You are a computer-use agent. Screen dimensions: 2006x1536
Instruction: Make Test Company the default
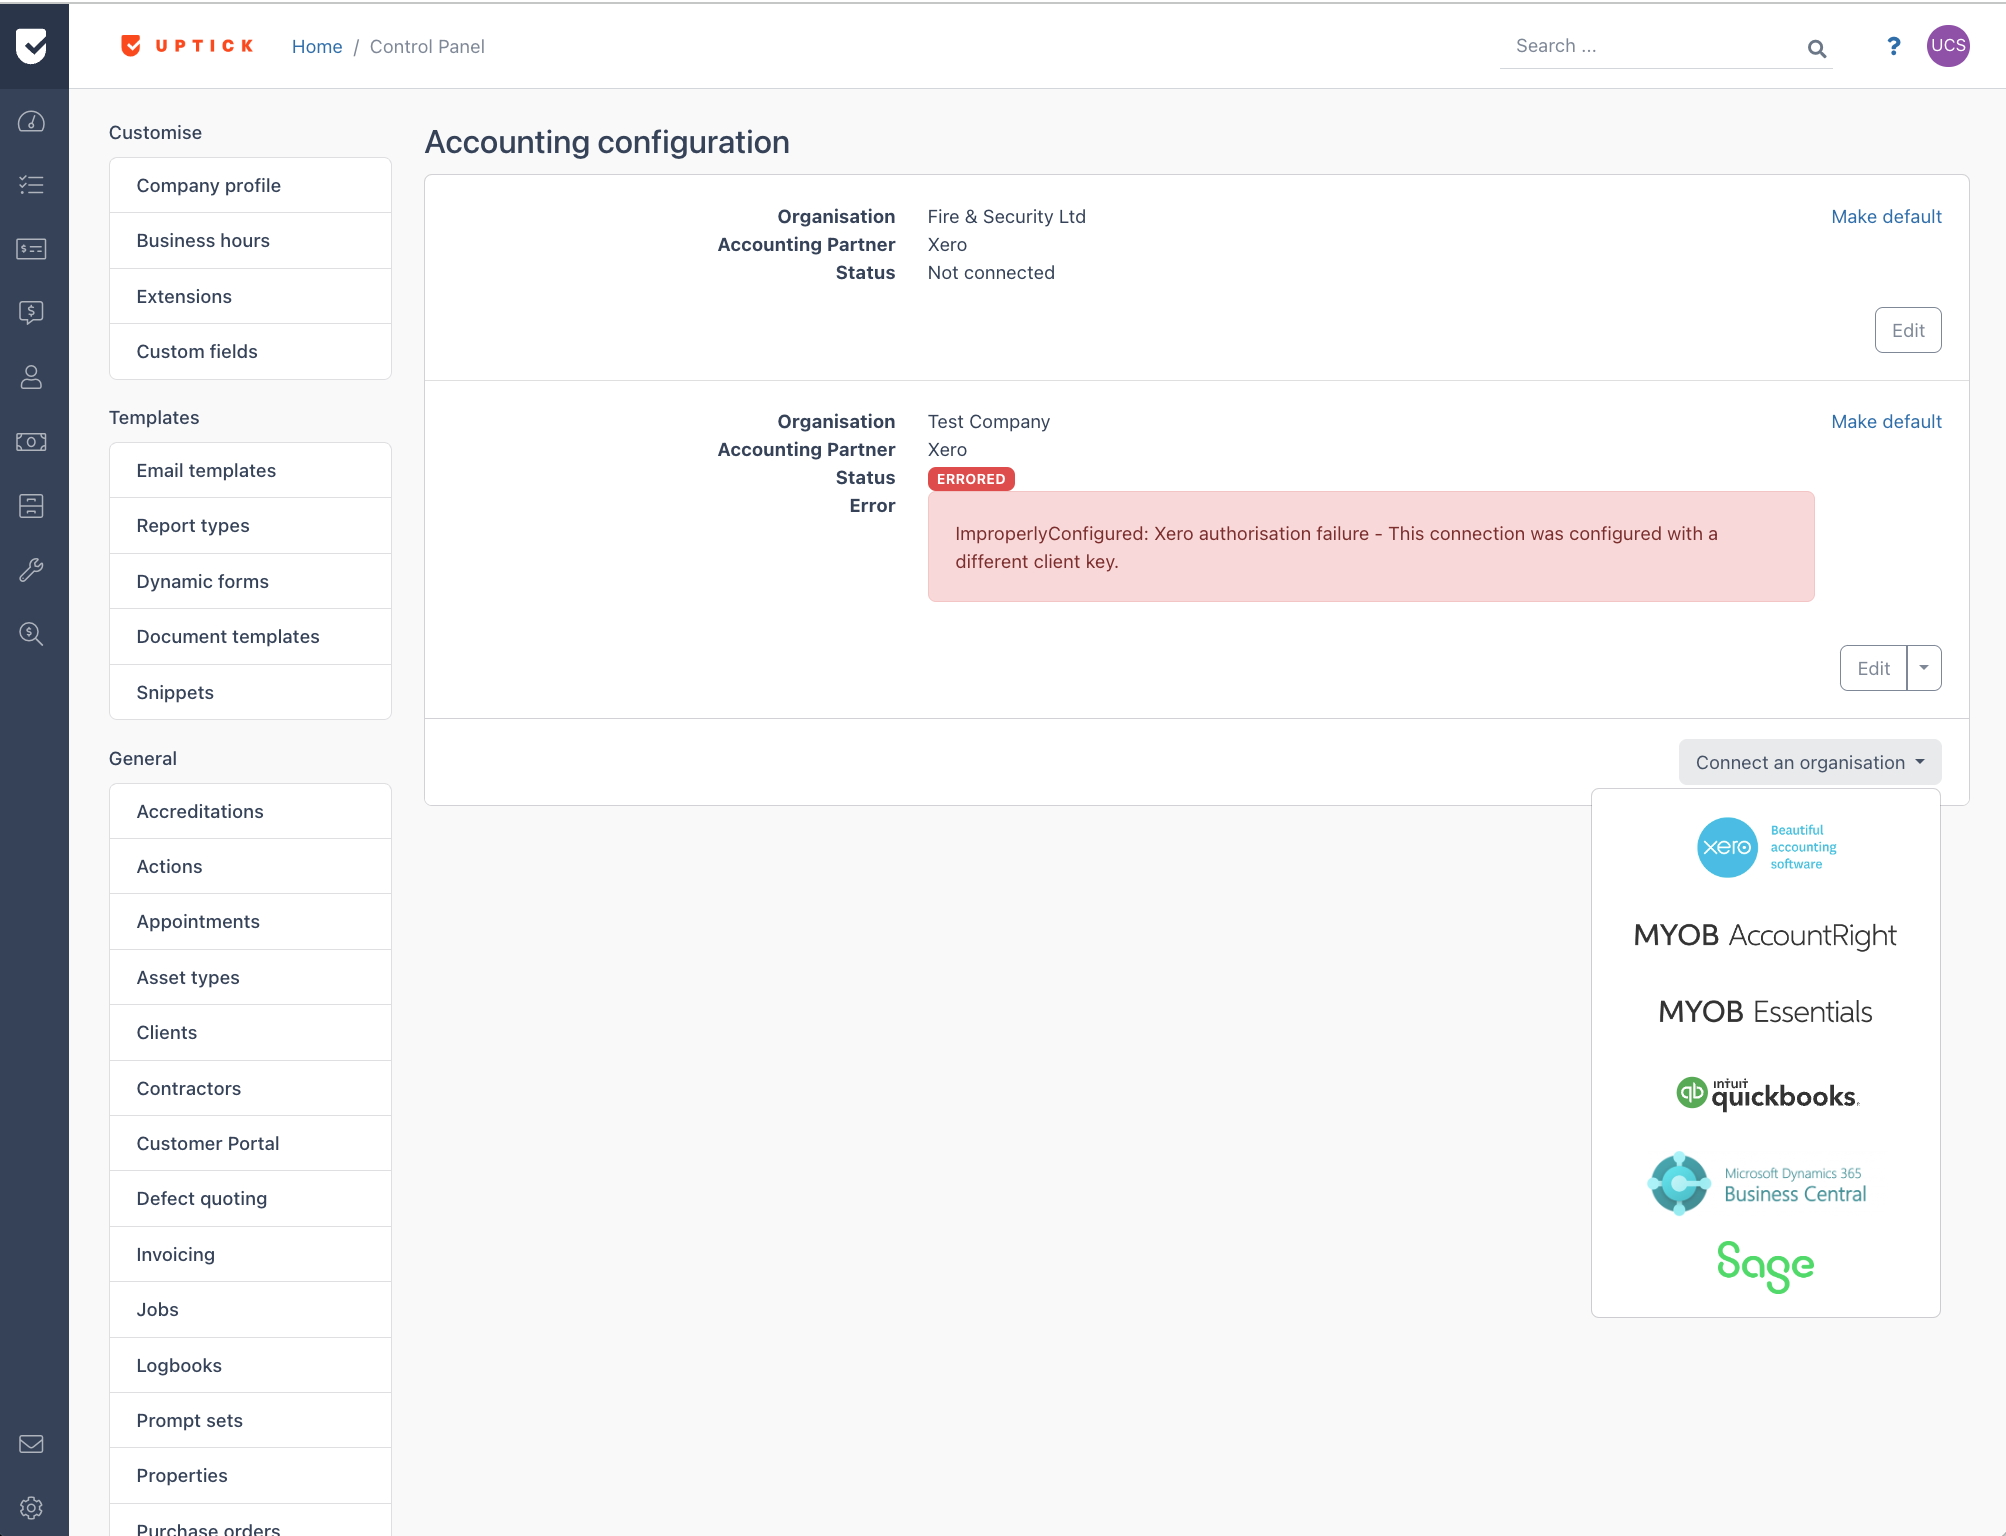point(1886,422)
